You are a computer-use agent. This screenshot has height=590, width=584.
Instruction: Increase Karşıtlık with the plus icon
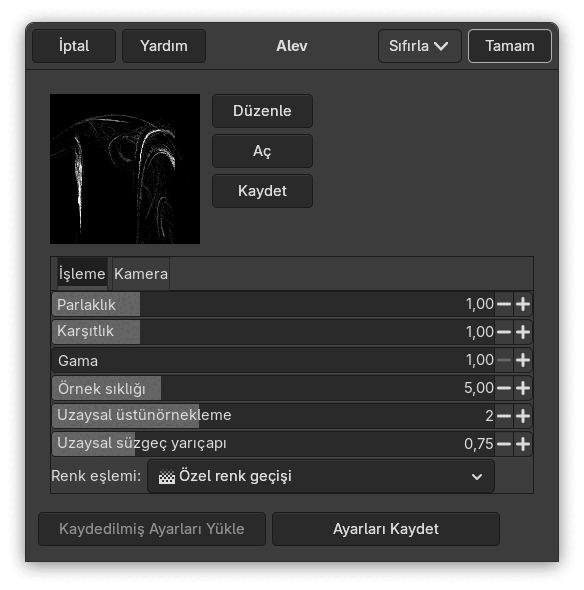[x=523, y=332]
